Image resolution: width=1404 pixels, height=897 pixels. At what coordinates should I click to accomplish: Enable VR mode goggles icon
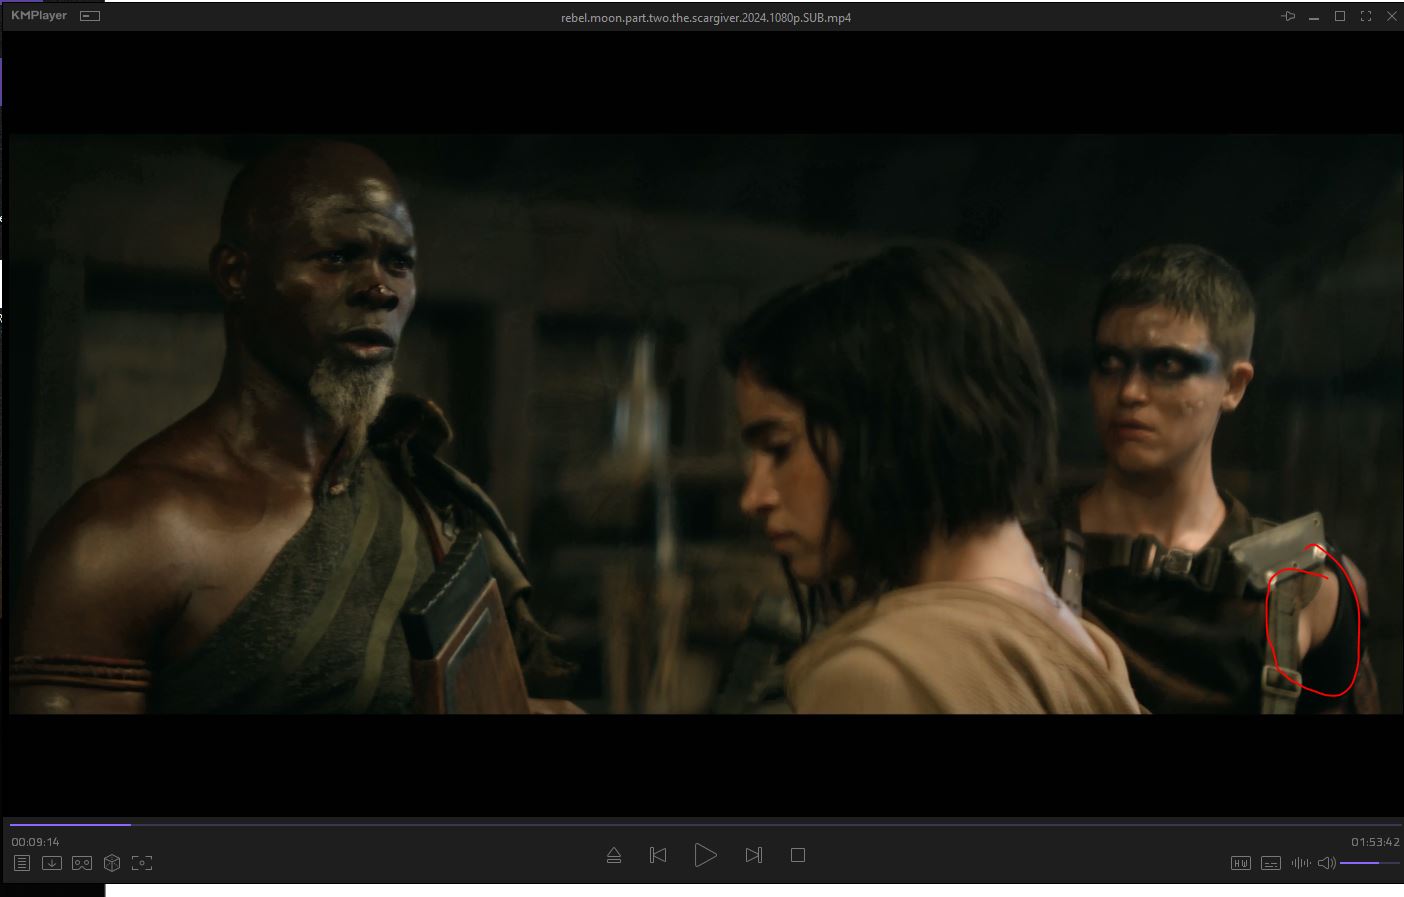[x=82, y=863]
